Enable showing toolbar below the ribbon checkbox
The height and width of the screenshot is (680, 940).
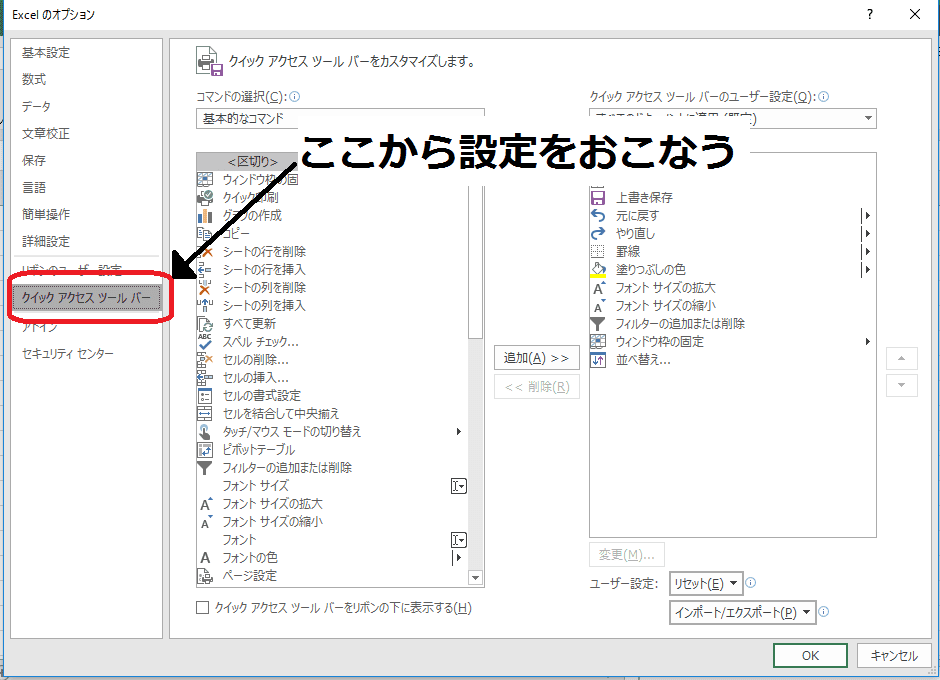(203, 608)
